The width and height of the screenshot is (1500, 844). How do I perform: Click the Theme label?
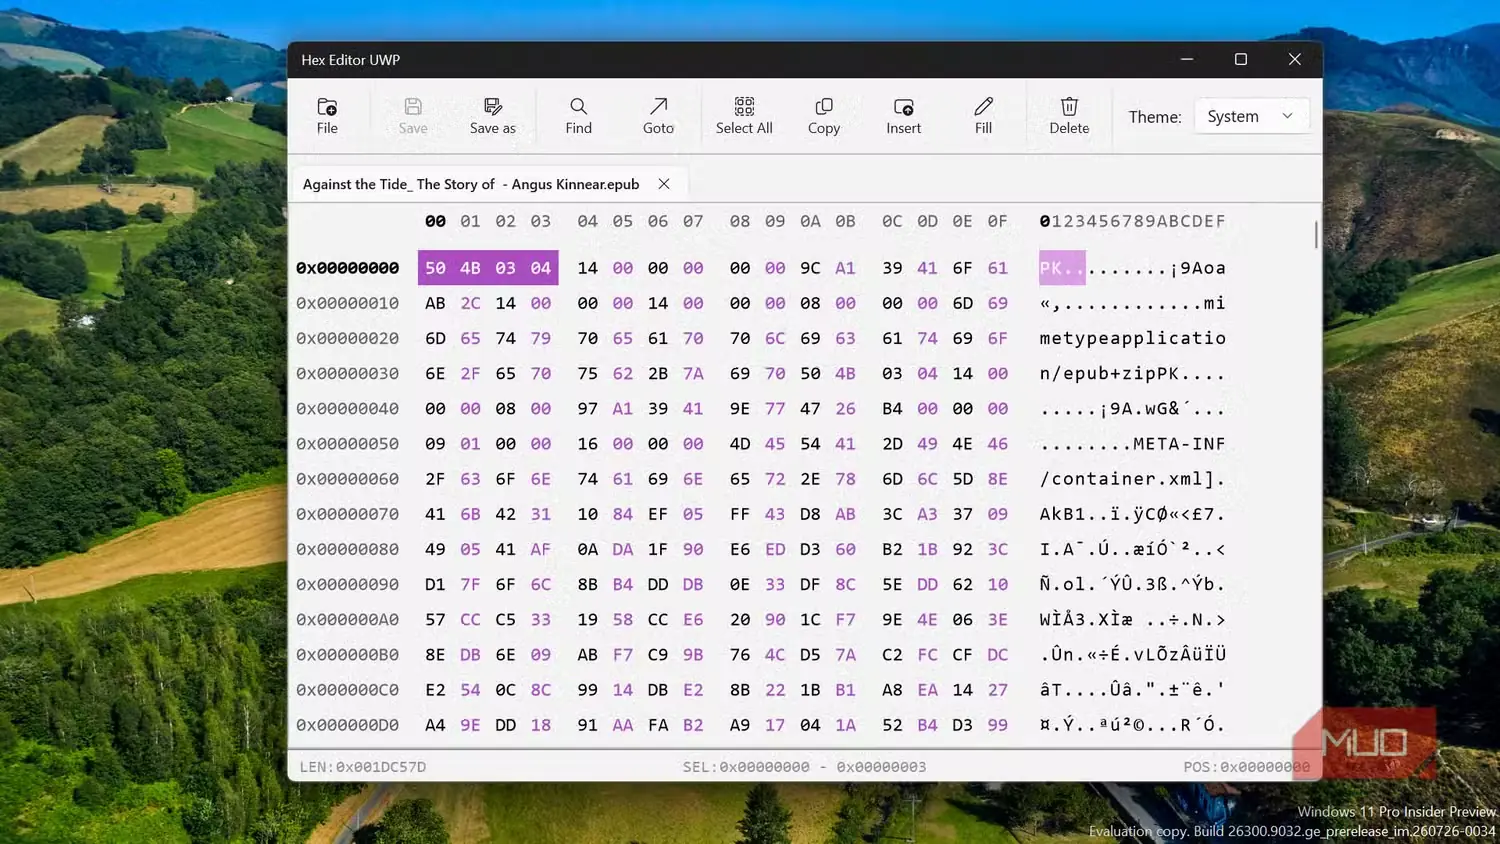pos(1155,117)
